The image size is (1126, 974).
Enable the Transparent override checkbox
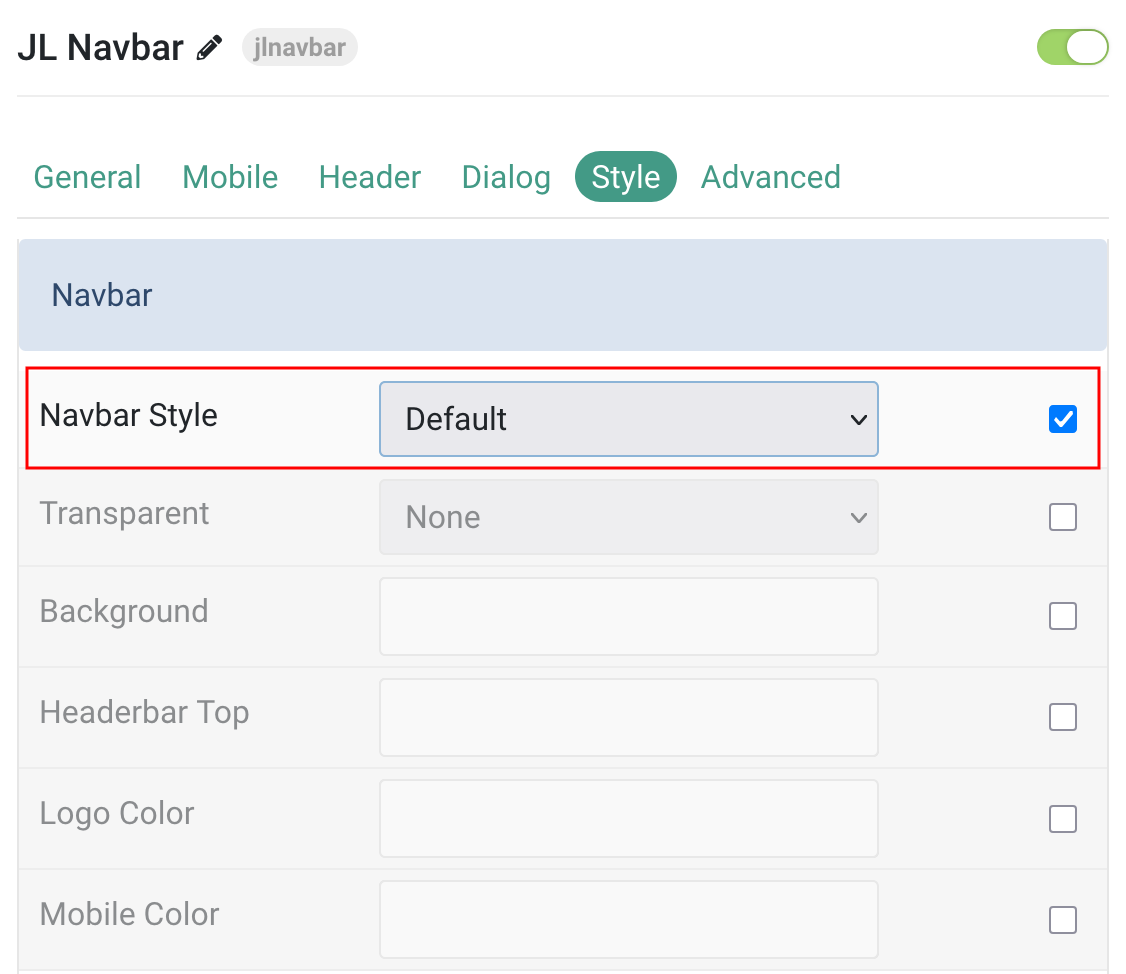pos(1062,517)
